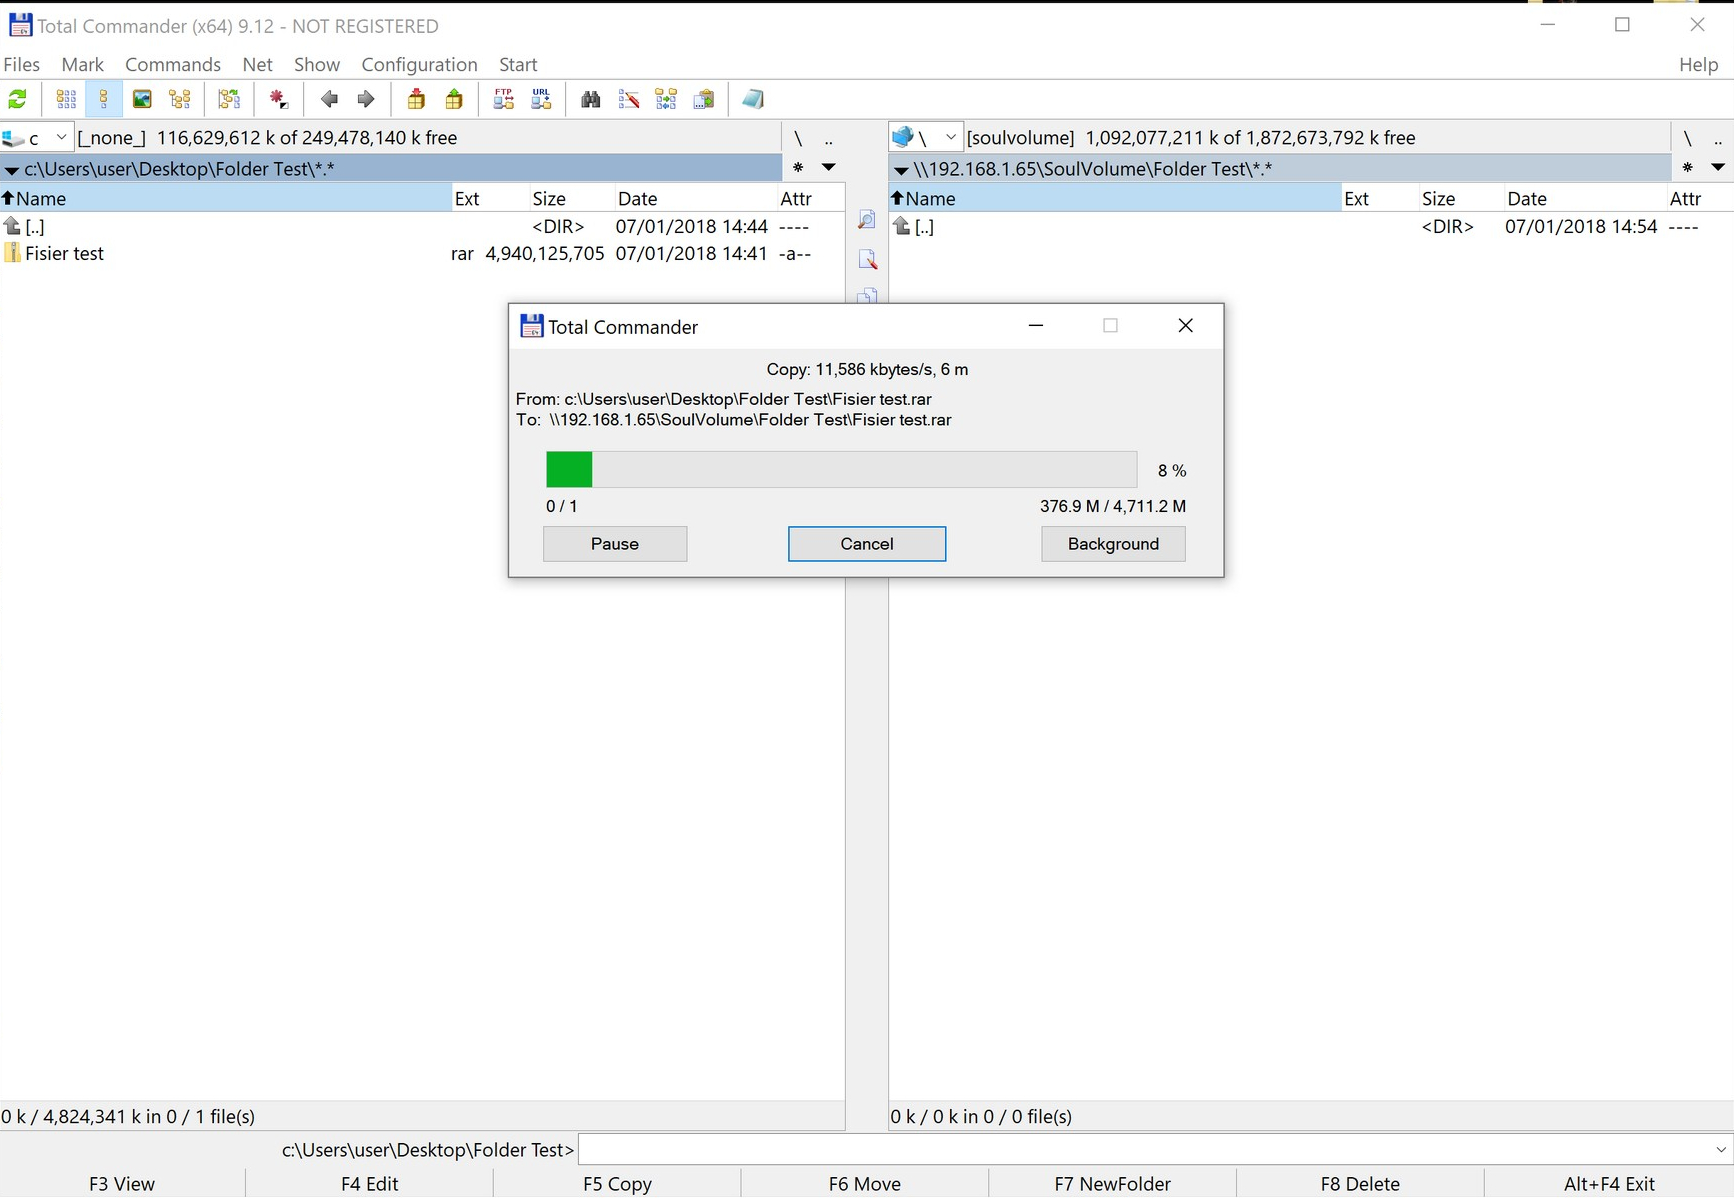Click the pack files icon
Screen dimensions: 1734x1198
coord(416,99)
